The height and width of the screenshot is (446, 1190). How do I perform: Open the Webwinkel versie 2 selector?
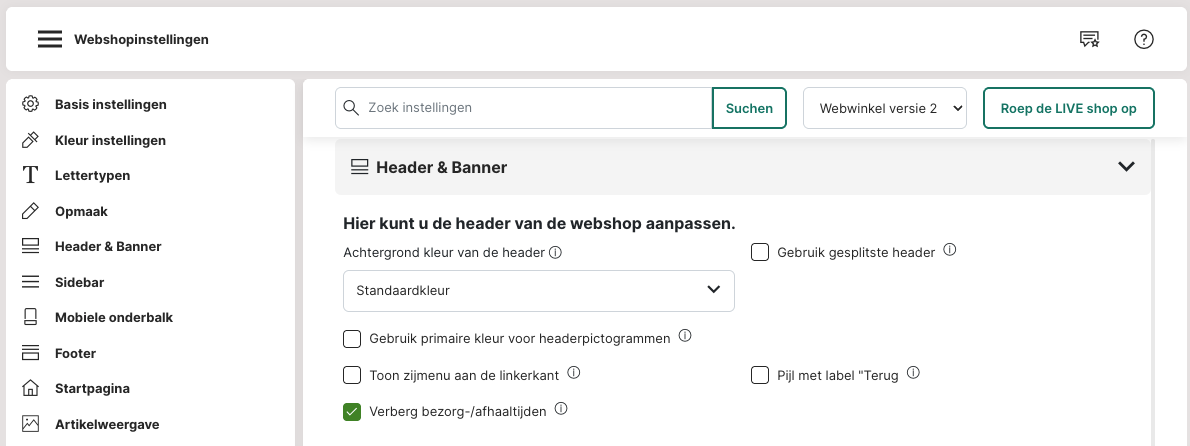885,108
